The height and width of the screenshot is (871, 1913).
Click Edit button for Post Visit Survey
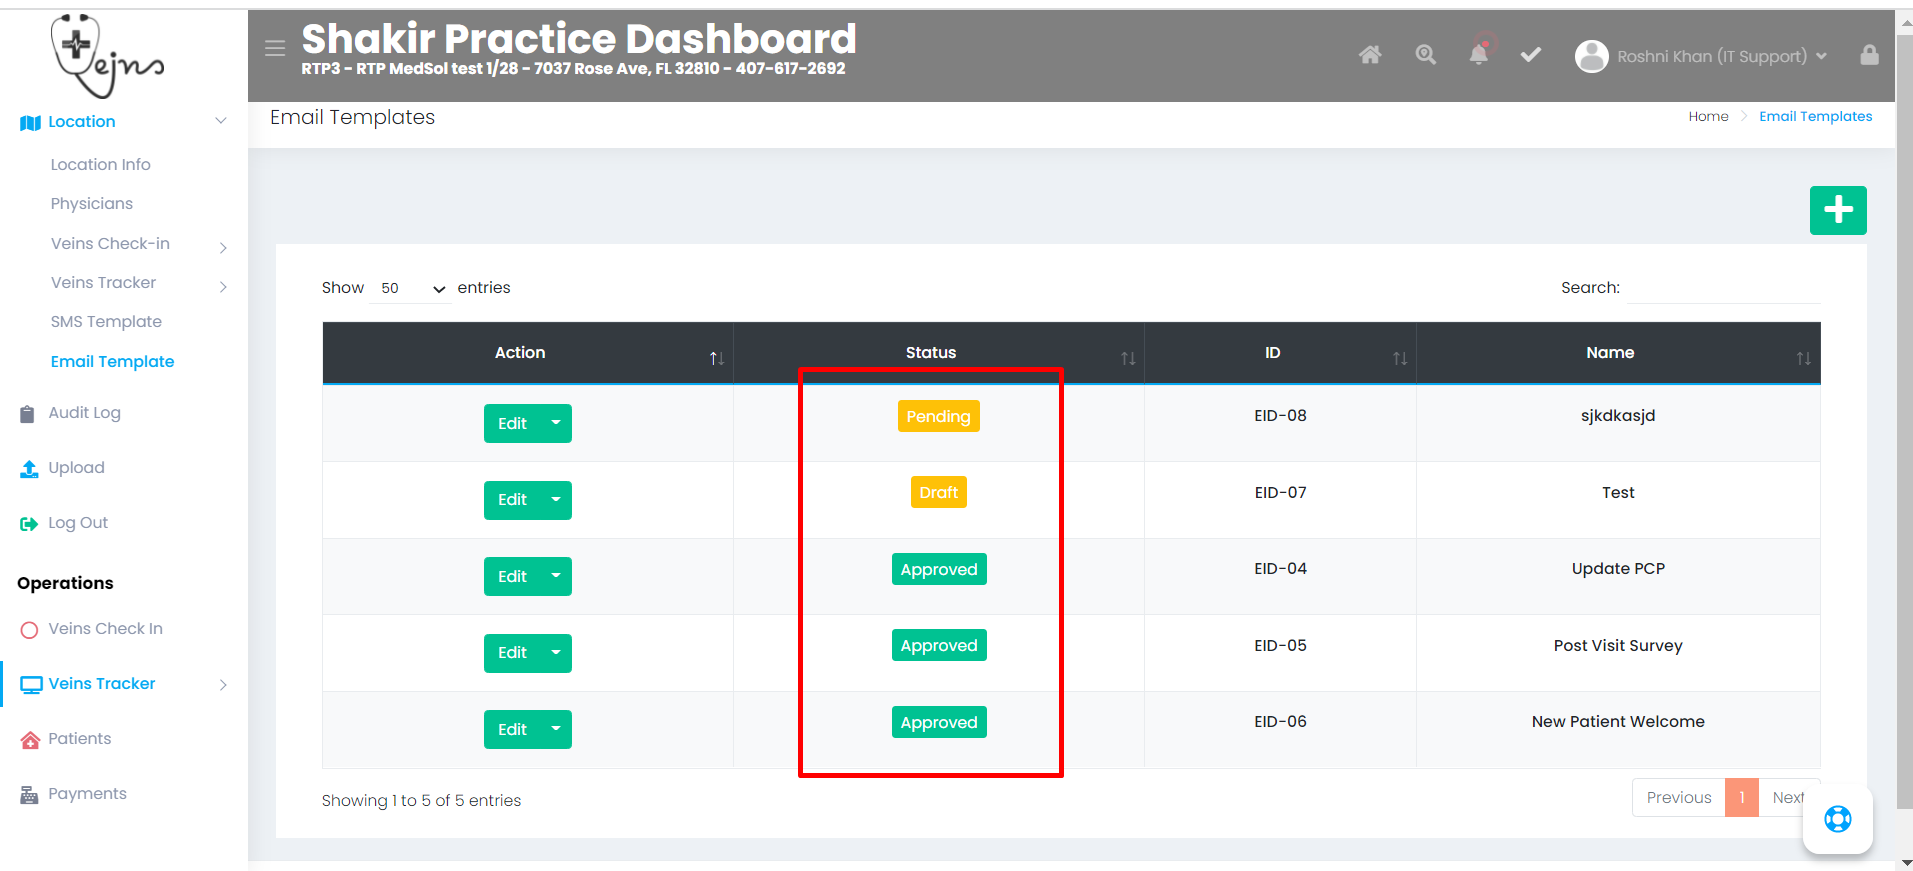point(512,653)
